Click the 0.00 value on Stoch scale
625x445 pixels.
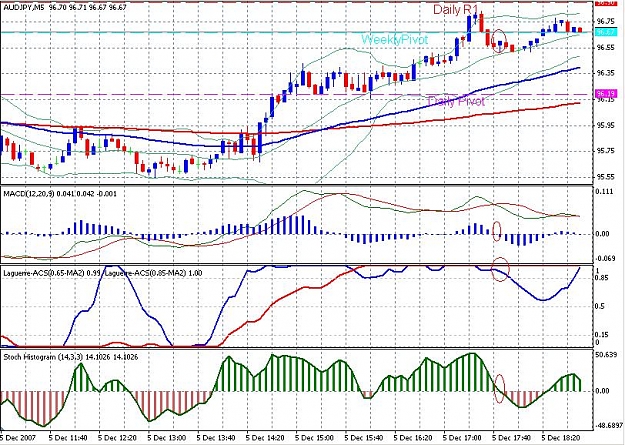604,391
